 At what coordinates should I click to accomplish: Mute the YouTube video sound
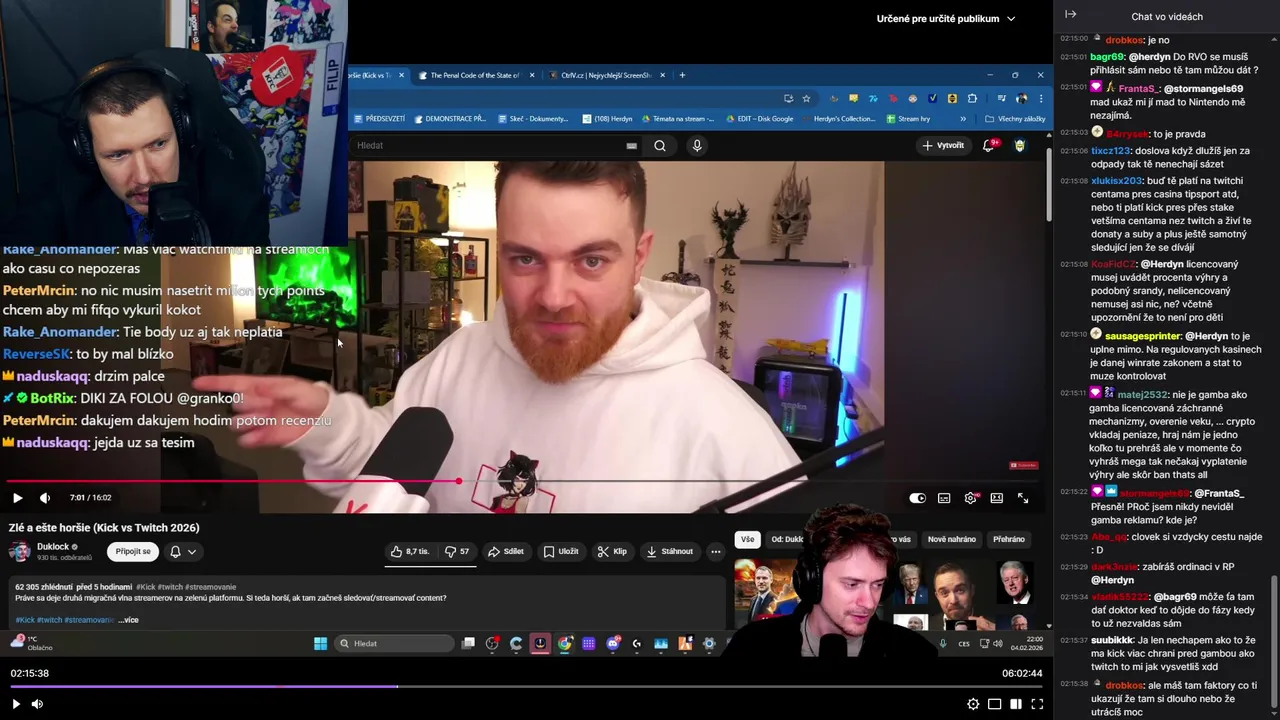[x=45, y=498]
